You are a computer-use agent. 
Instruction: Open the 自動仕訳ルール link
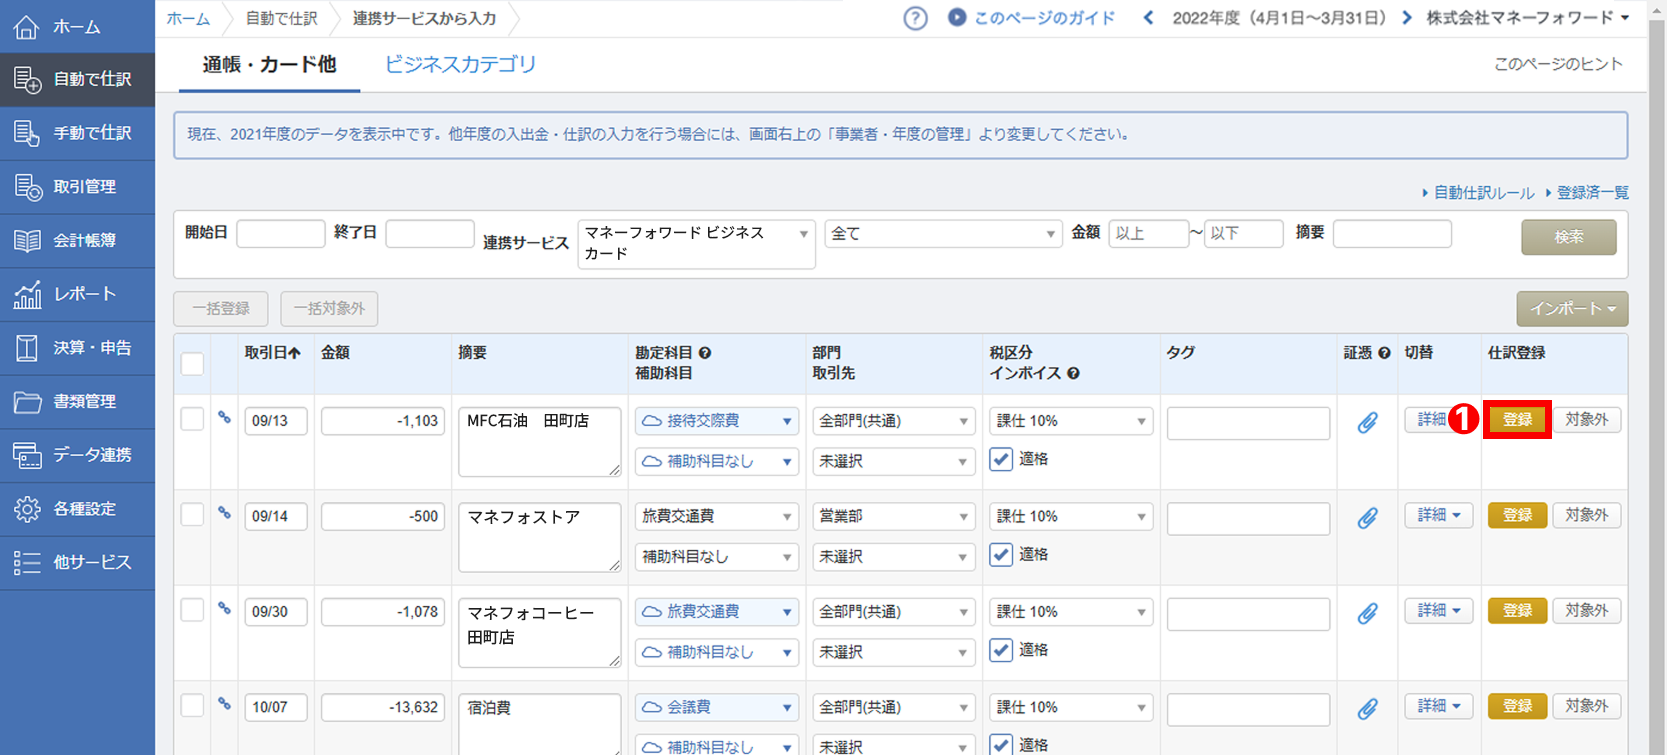pyautogui.click(x=1483, y=192)
